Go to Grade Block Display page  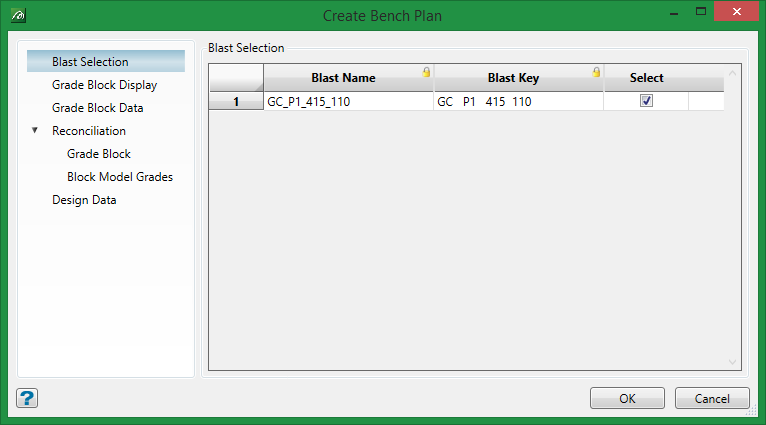click(104, 85)
